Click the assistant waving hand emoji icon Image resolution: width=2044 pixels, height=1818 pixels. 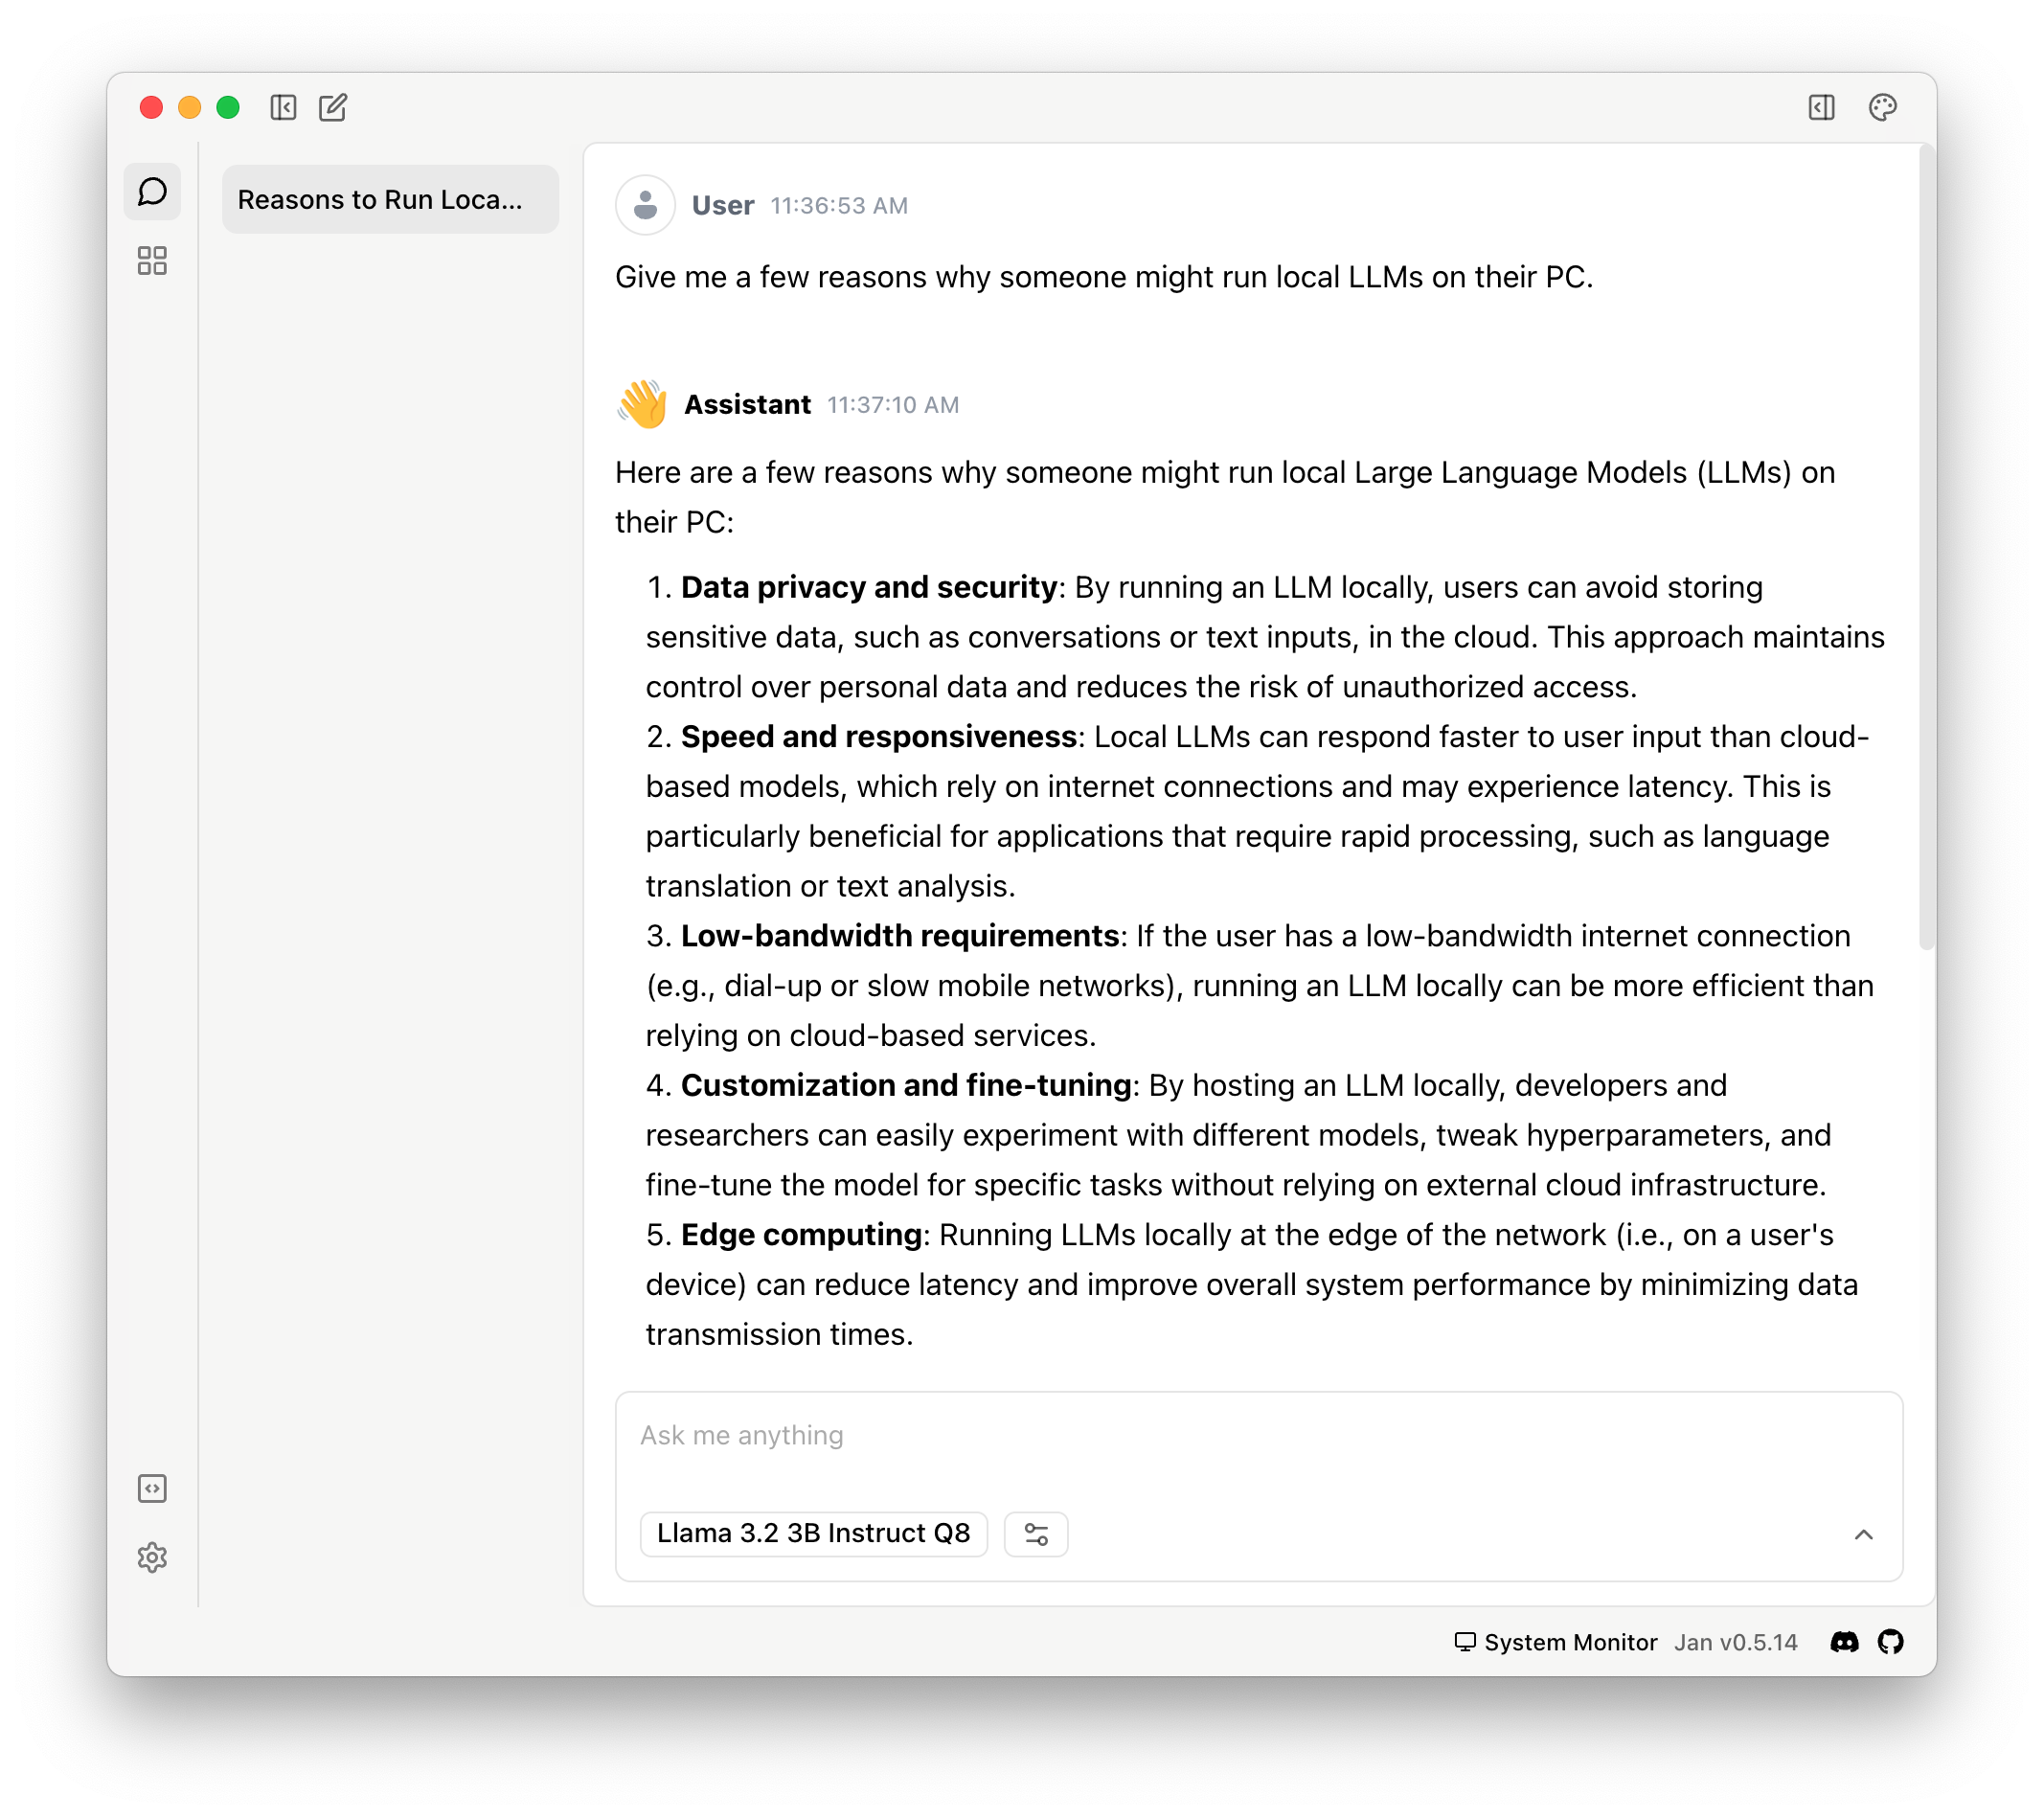point(642,405)
